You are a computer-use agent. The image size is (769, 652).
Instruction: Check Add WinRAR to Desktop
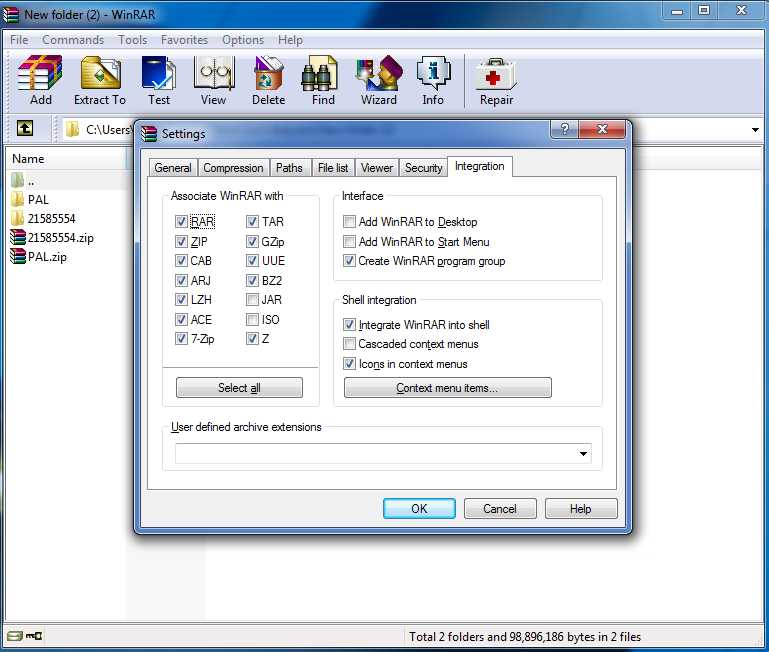tap(349, 221)
